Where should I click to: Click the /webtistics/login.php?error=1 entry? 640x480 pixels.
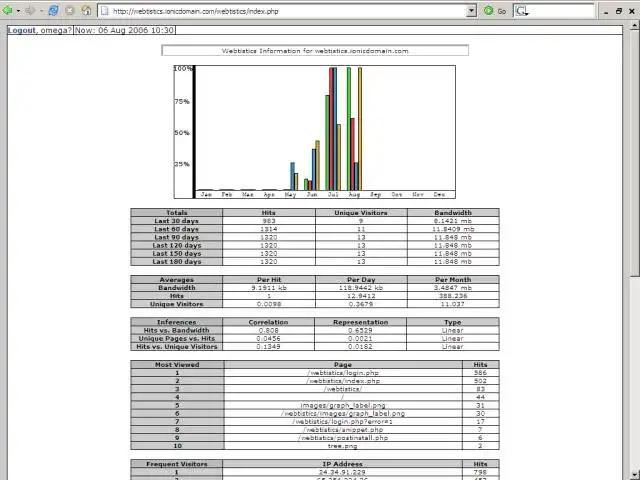(343, 422)
